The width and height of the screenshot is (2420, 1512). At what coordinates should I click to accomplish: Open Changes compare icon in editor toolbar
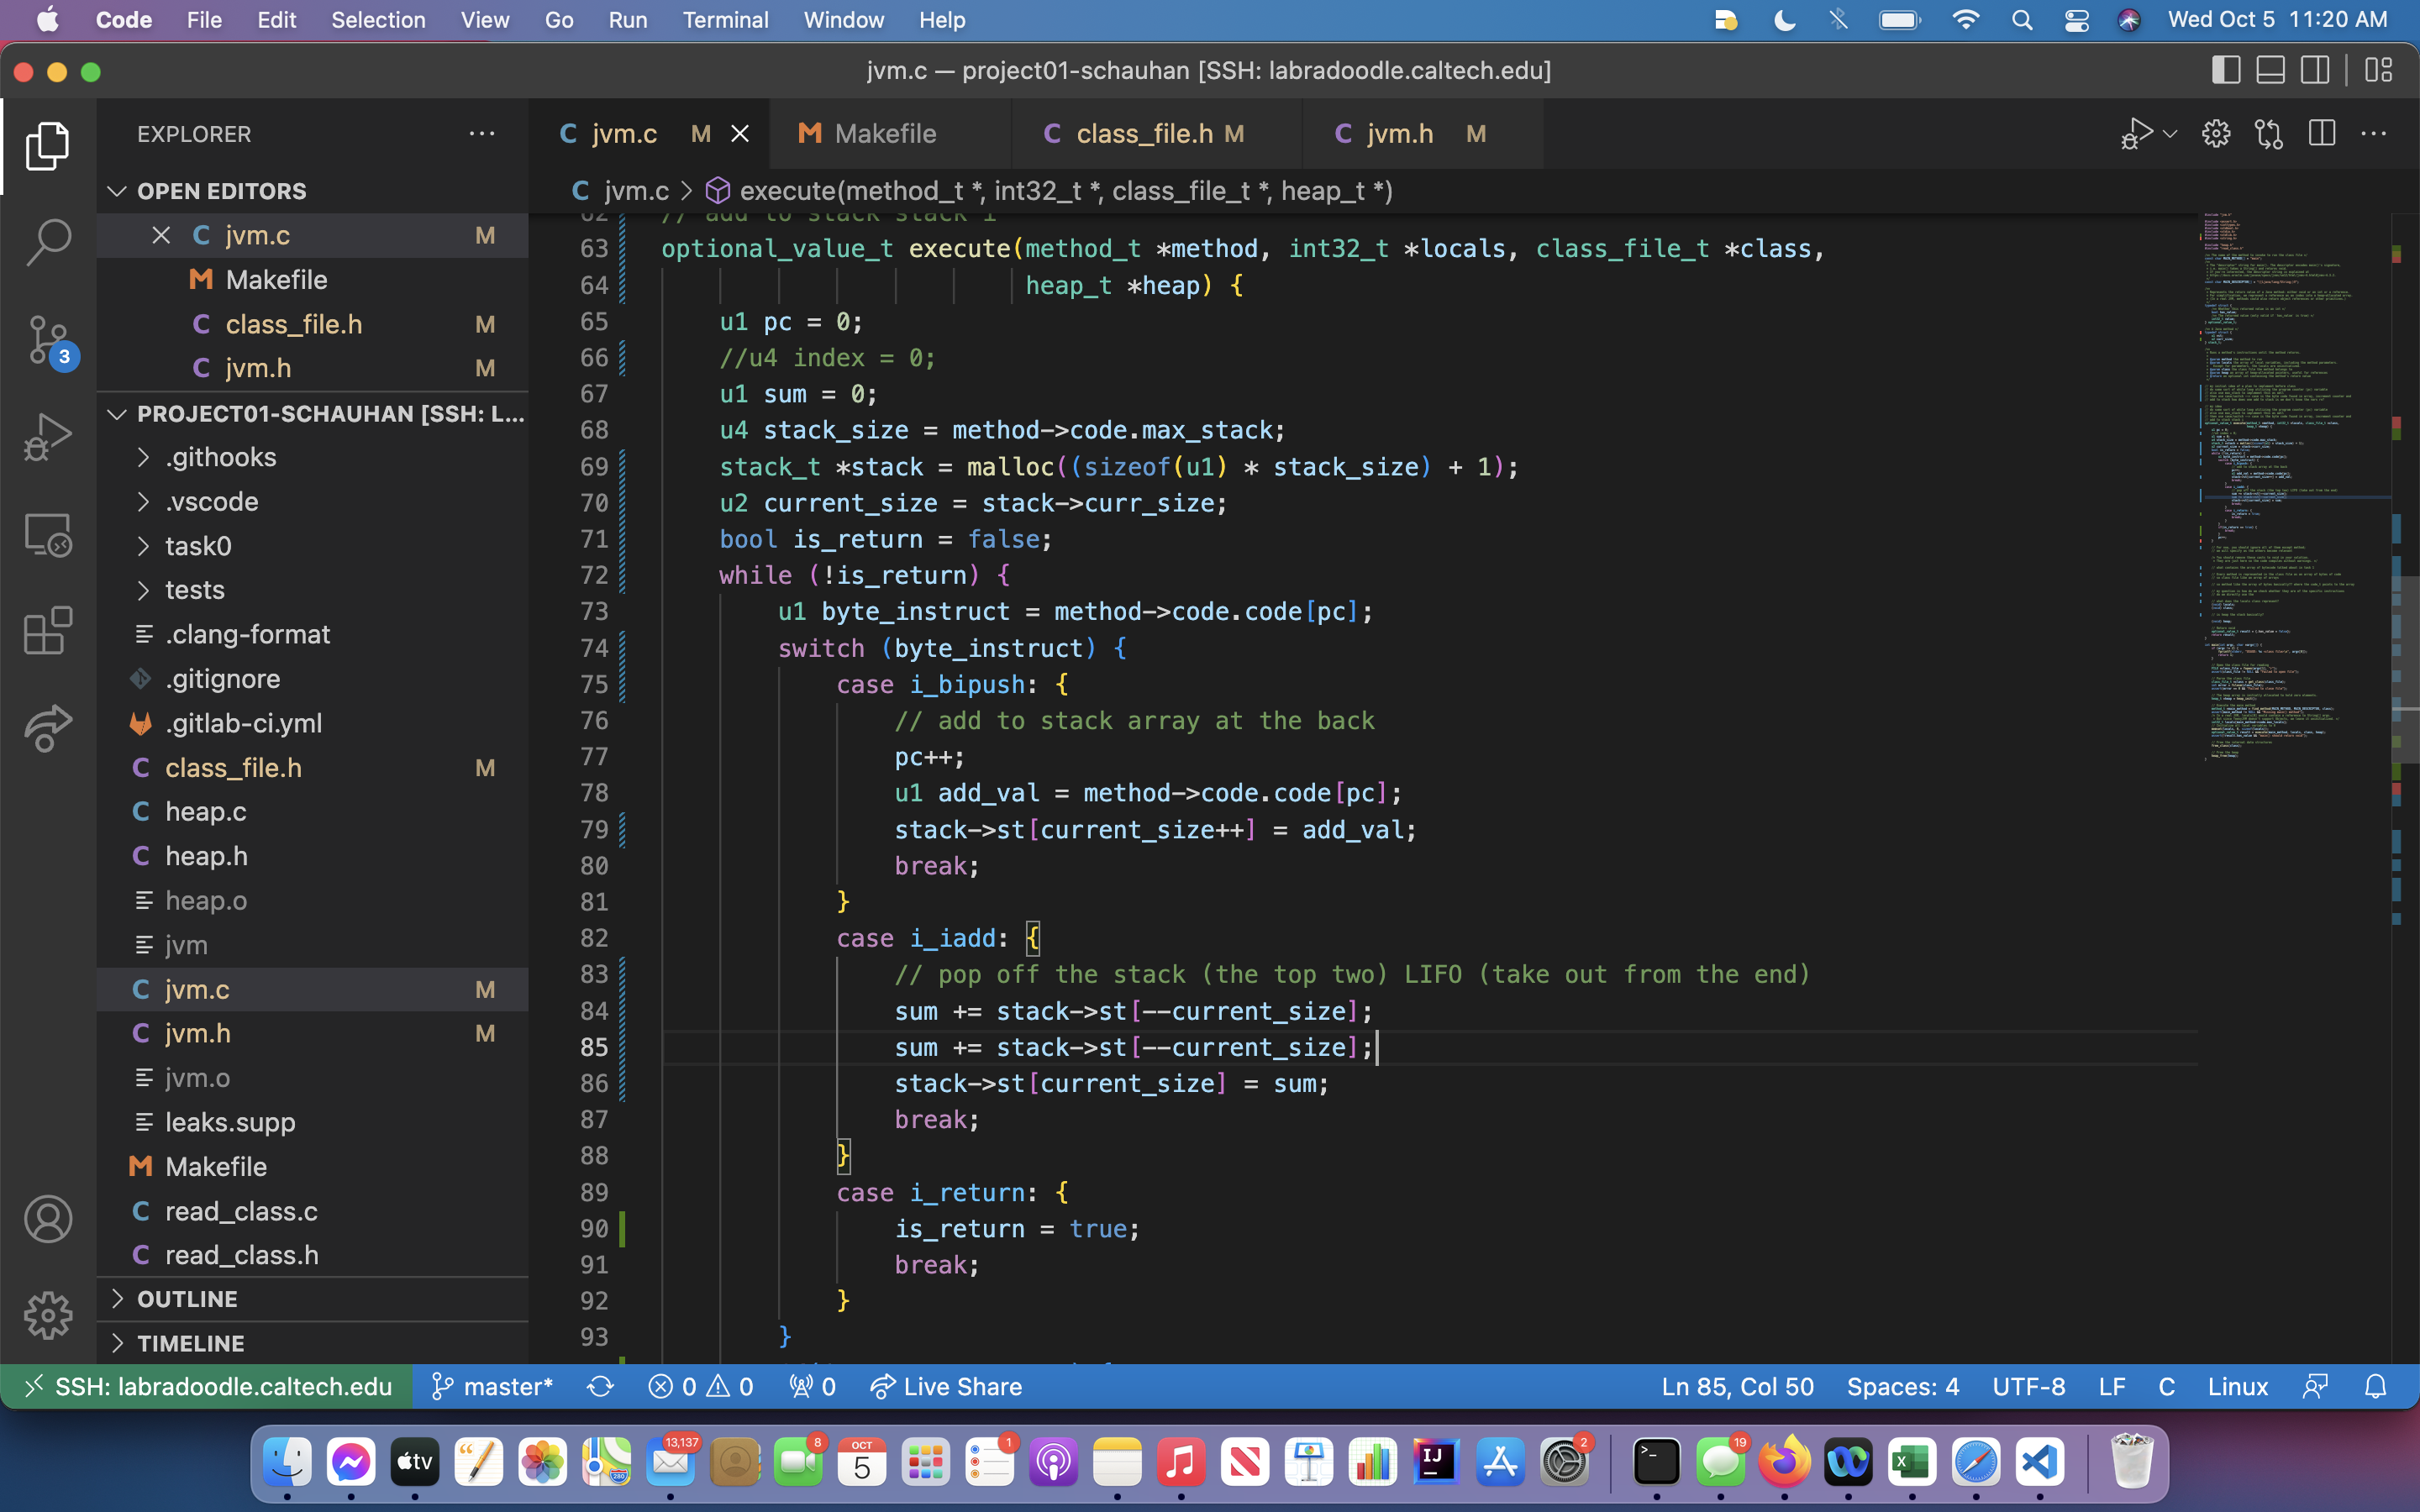tap(2268, 133)
